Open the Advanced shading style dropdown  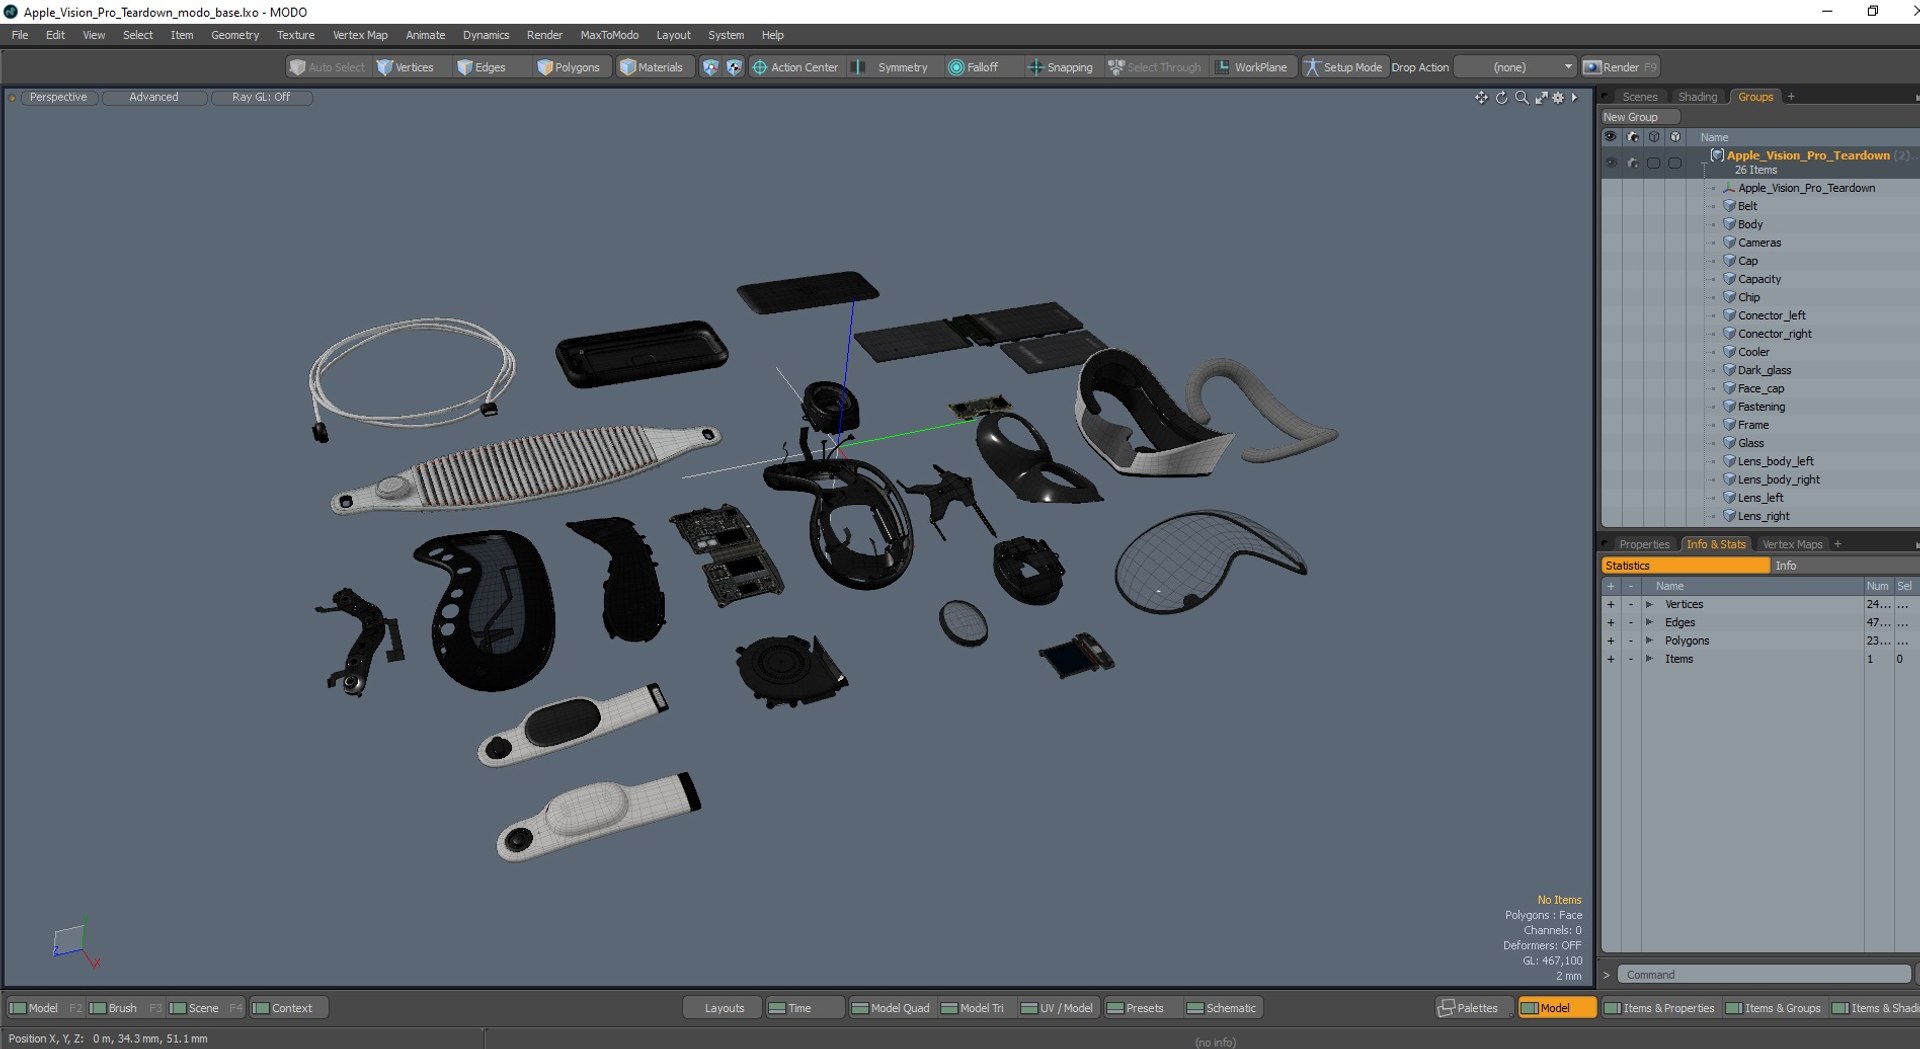153,97
